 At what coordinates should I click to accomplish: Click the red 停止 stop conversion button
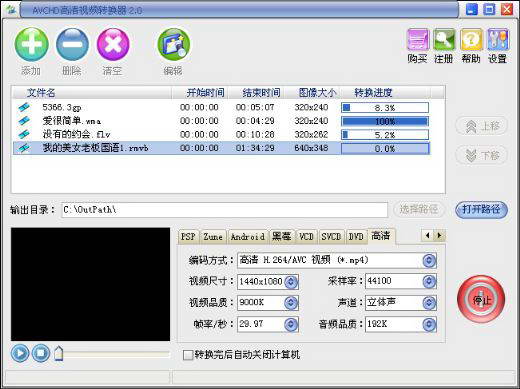pos(481,300)
